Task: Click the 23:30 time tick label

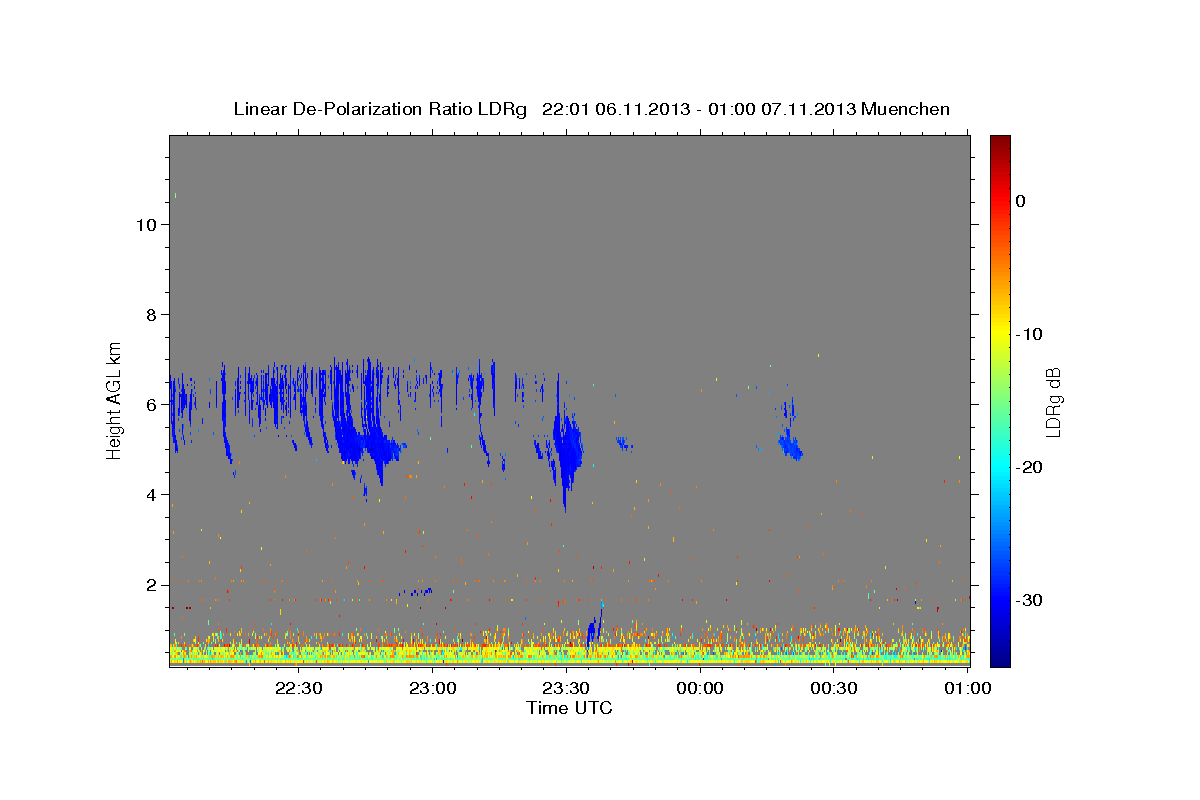Action: point(566,688)
